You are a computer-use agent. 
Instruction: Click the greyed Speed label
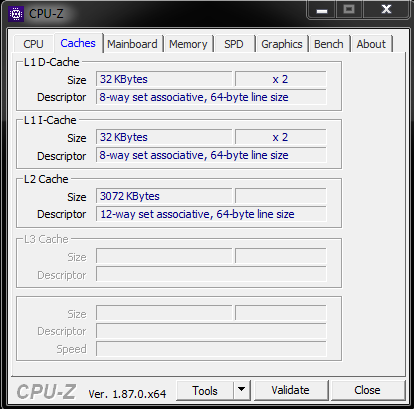click(71, 349)
